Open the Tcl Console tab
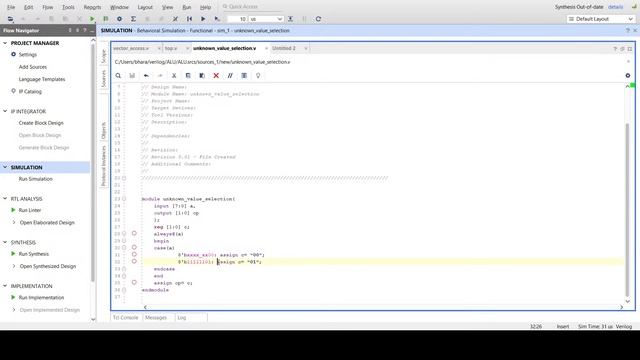 [x=125, y=318]
